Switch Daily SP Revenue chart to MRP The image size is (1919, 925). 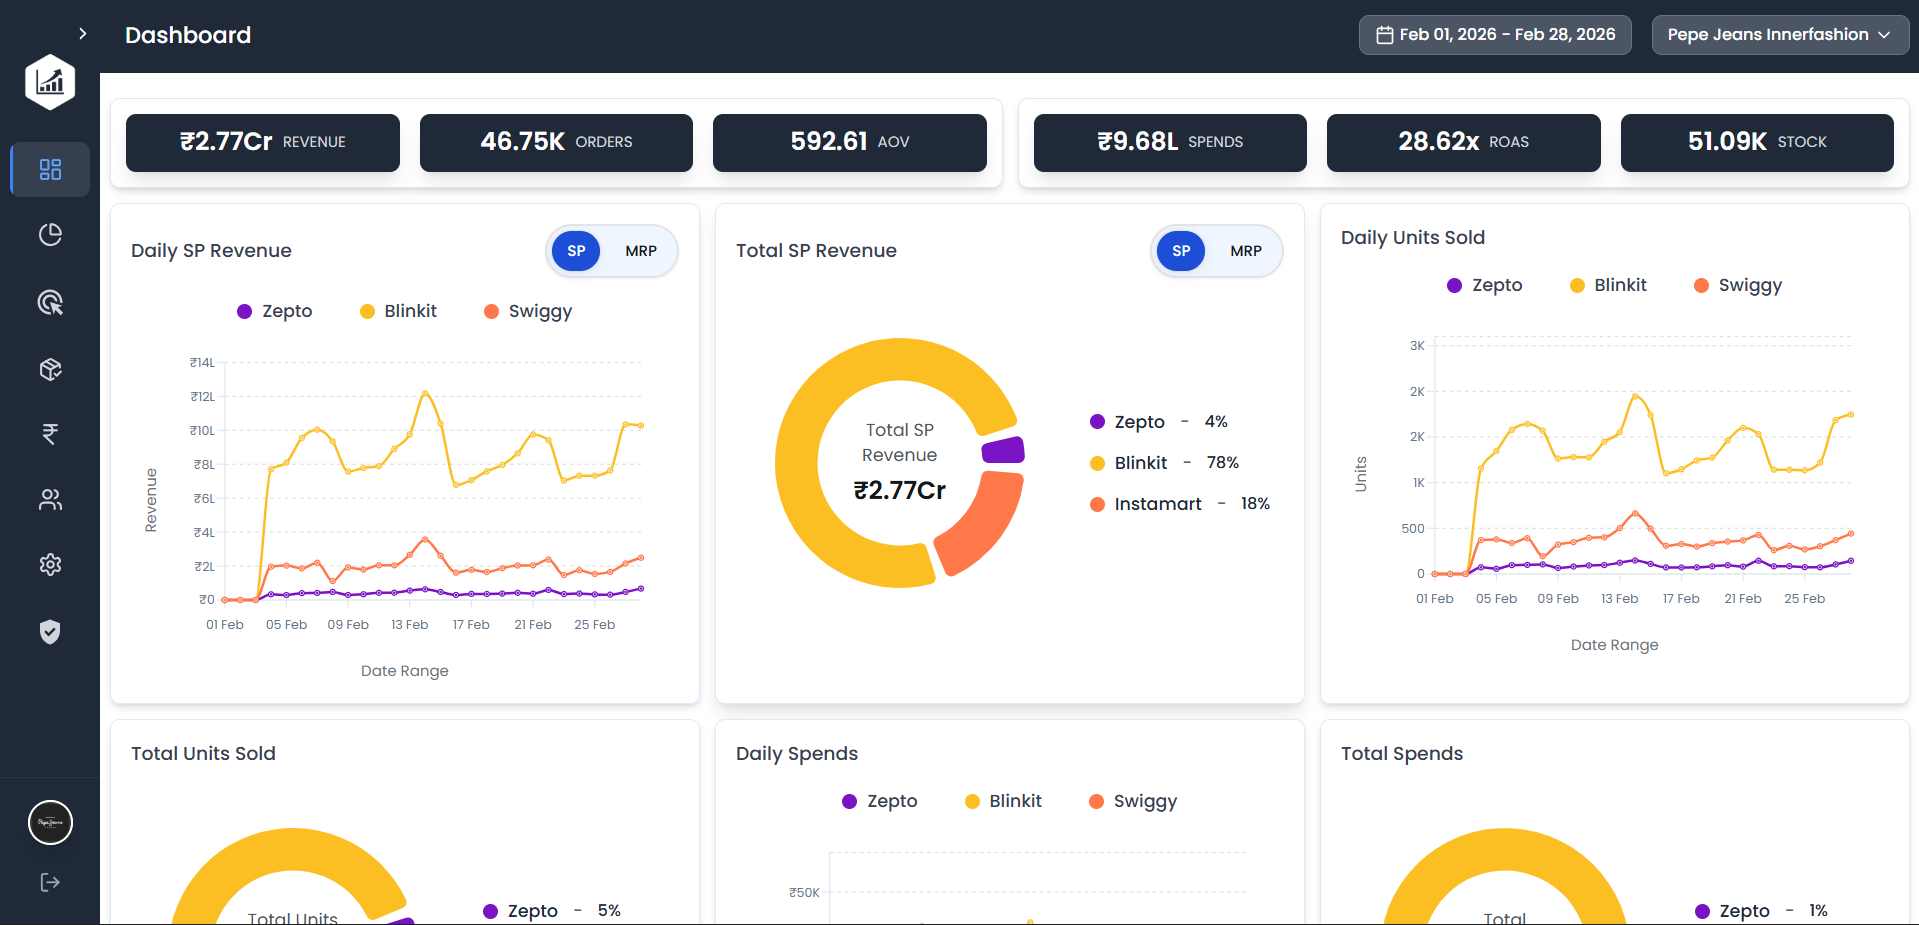pos(641,251)
